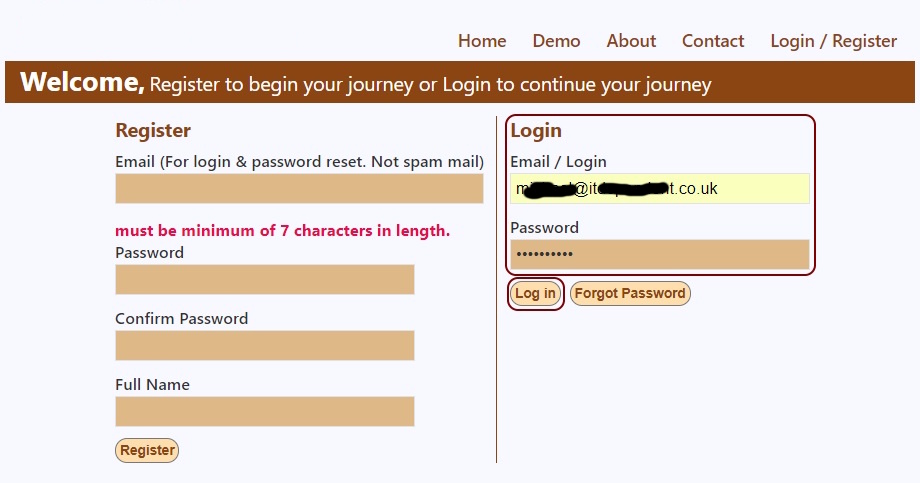920x483 pixels.
Task: Click the Login section heading text
Action: coord(536,131)
